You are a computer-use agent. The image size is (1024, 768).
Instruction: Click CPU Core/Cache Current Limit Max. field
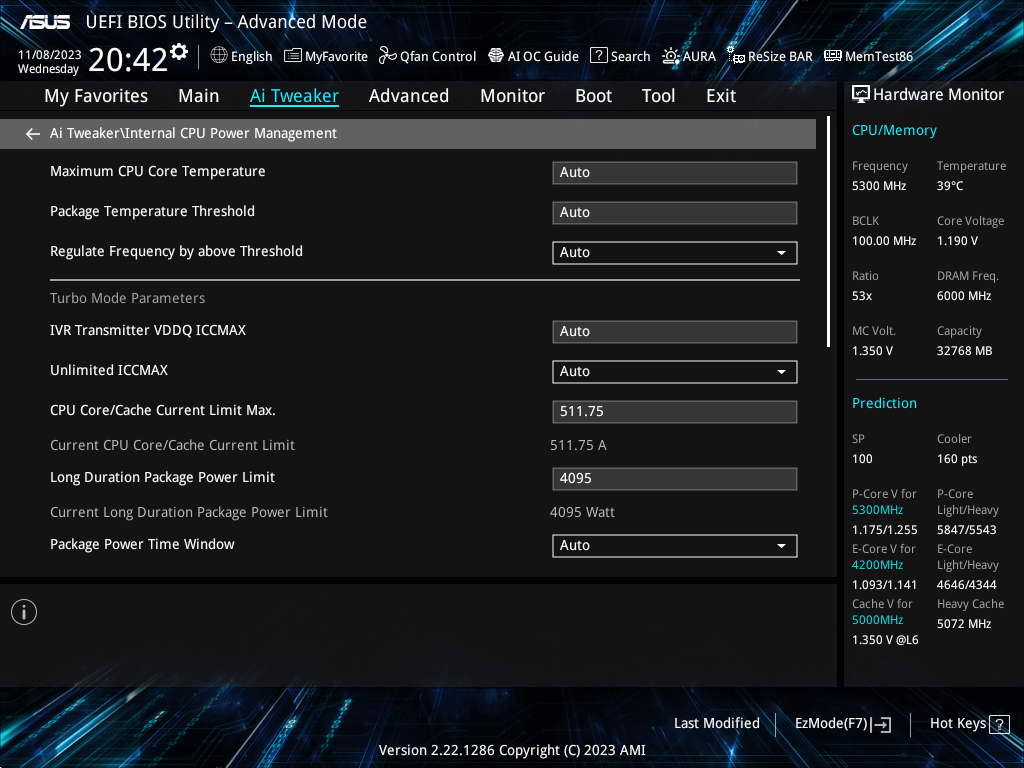pyautogui.click(x=675, y=412)
